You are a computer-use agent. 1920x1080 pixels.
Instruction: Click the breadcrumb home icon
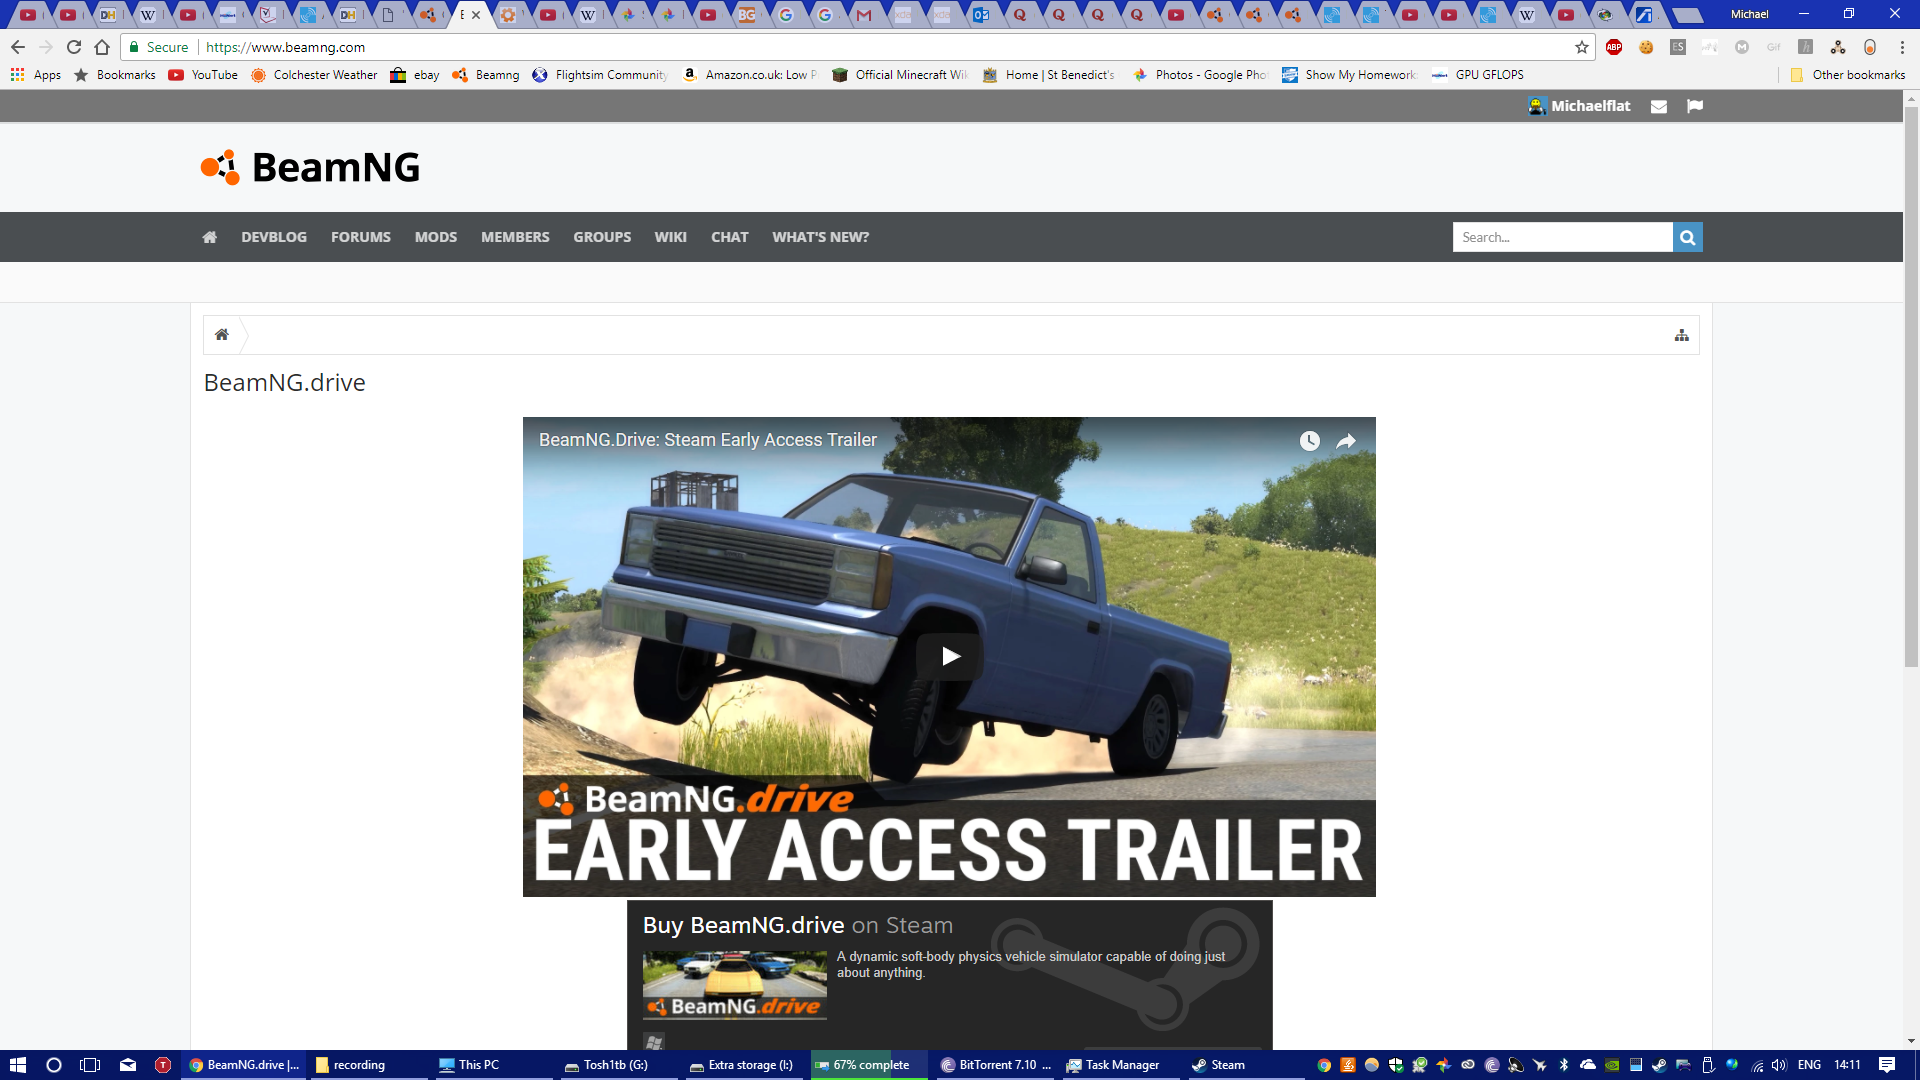[222, 335]
